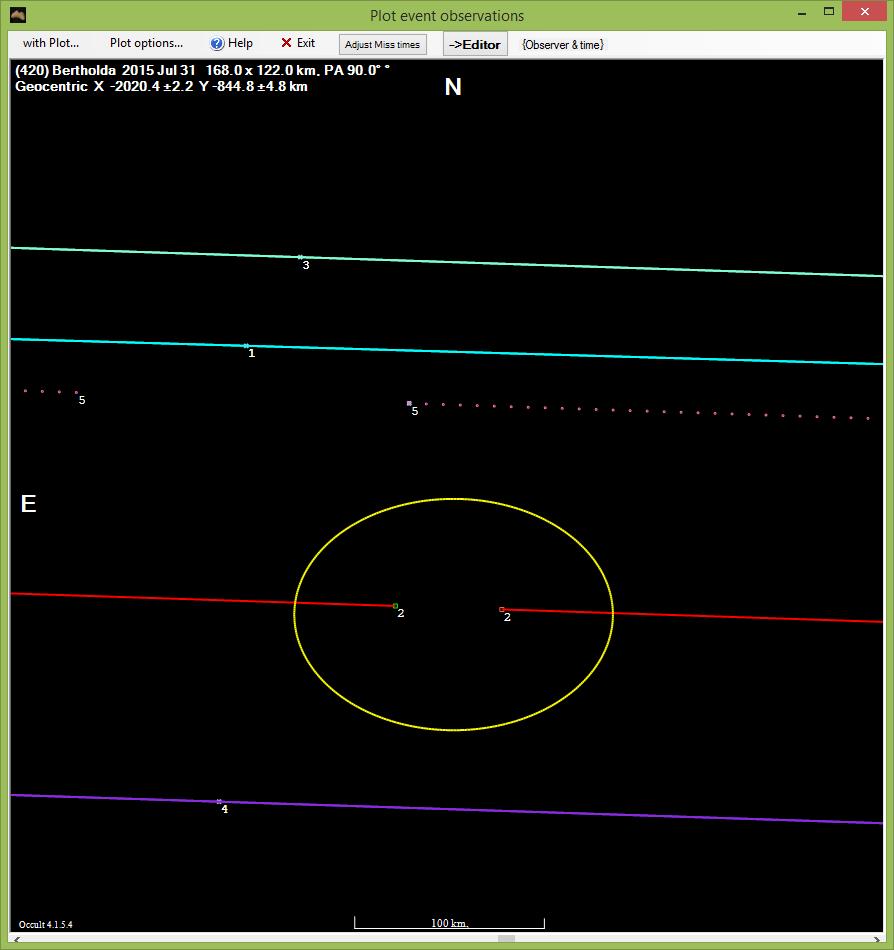Click the E east direction label

pyautogui.click(x=28, y=504)
